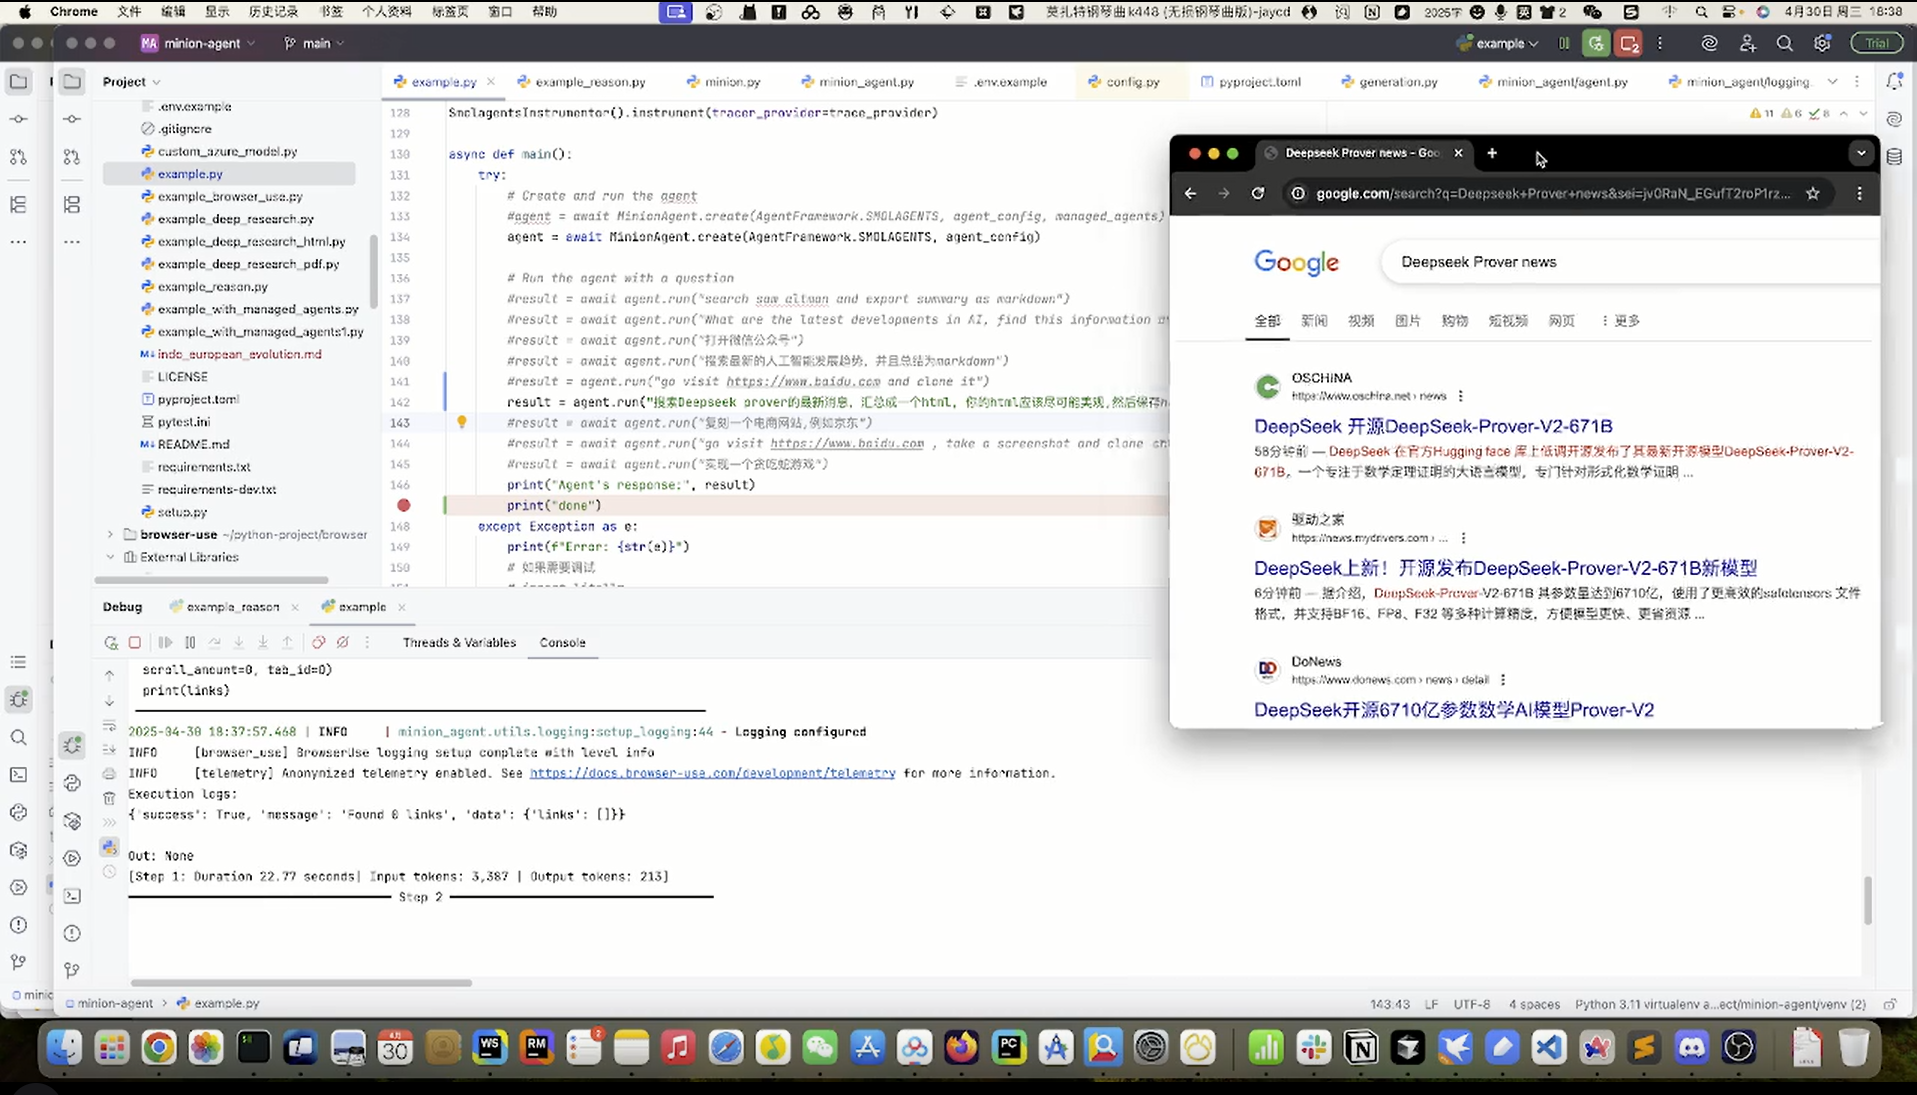Open Chrome three-dot menu

click(x=1860, y=194)
